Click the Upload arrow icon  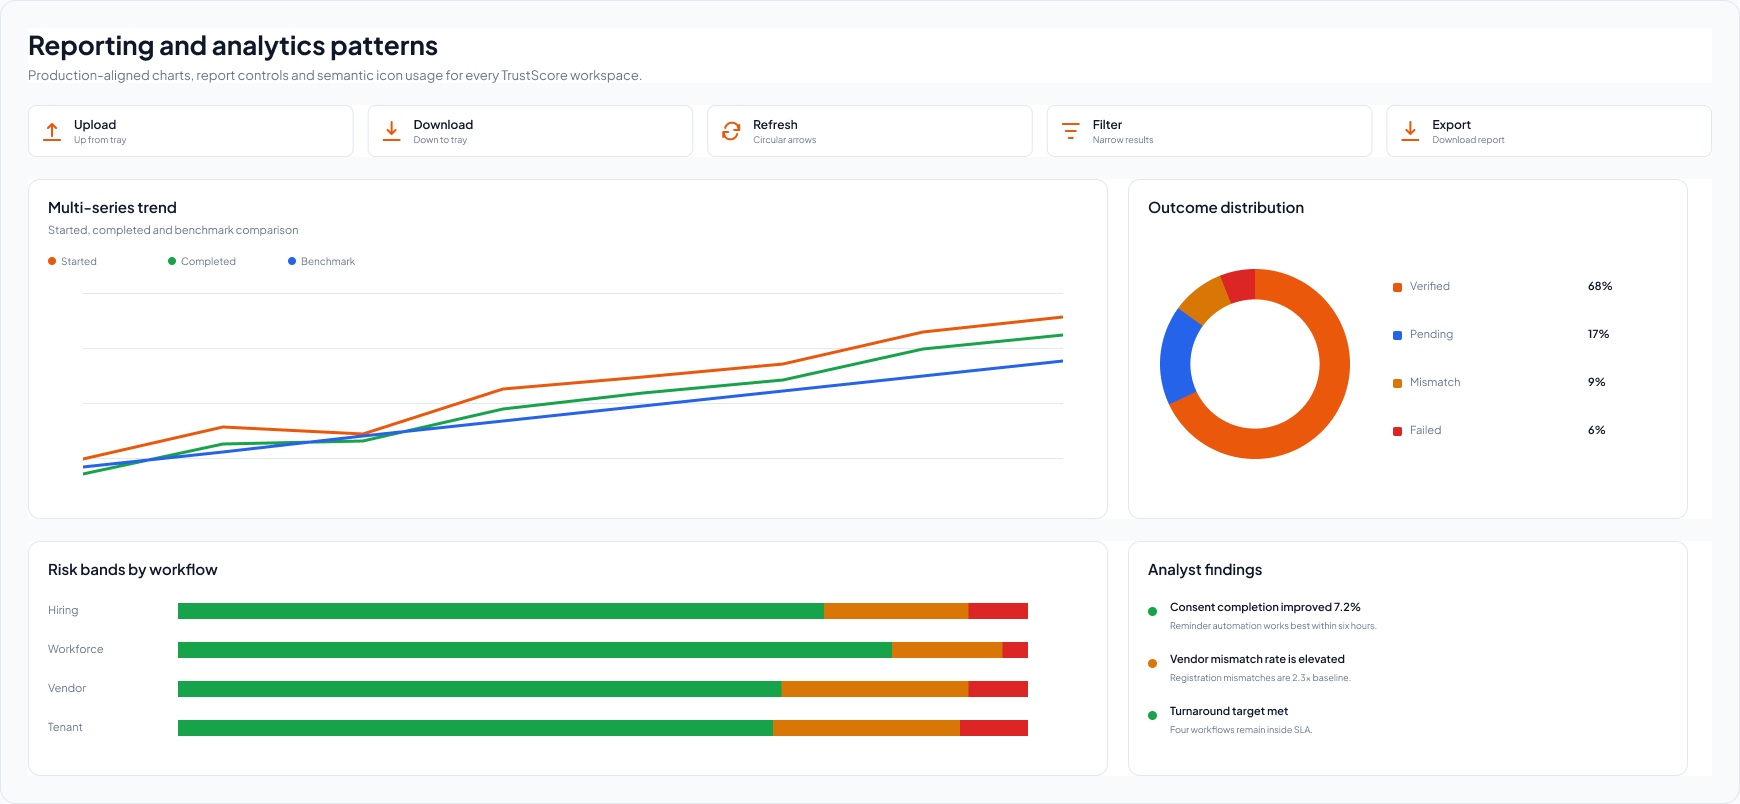52,131
